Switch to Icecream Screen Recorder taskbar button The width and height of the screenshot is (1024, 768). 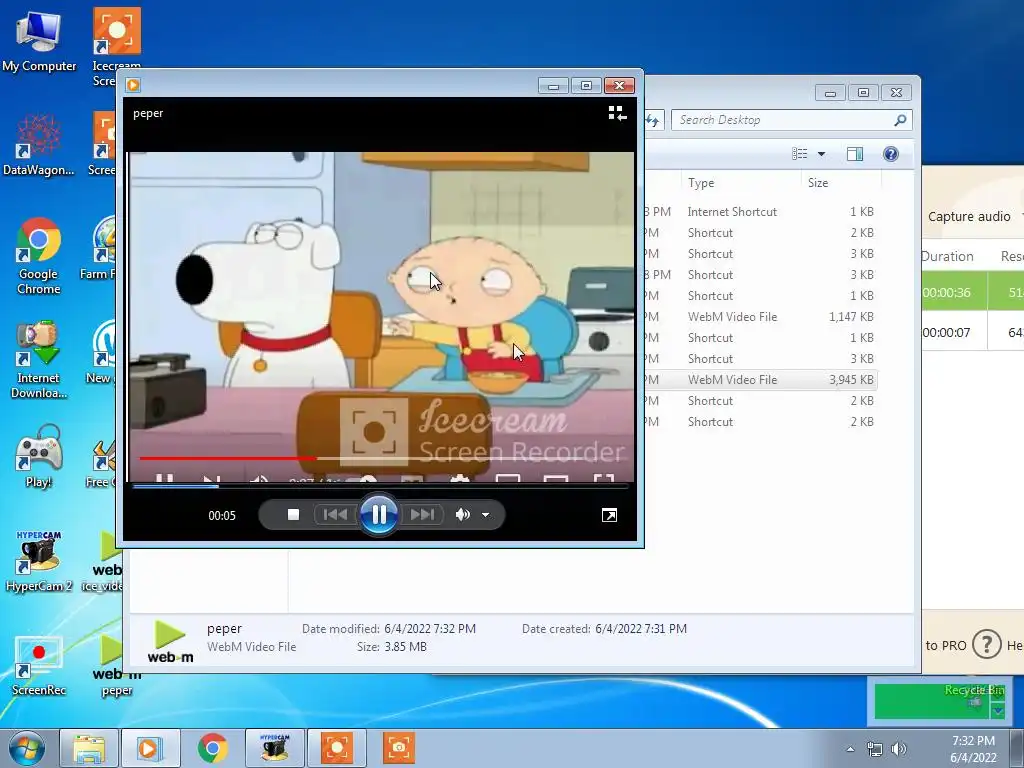pos(336,748)
